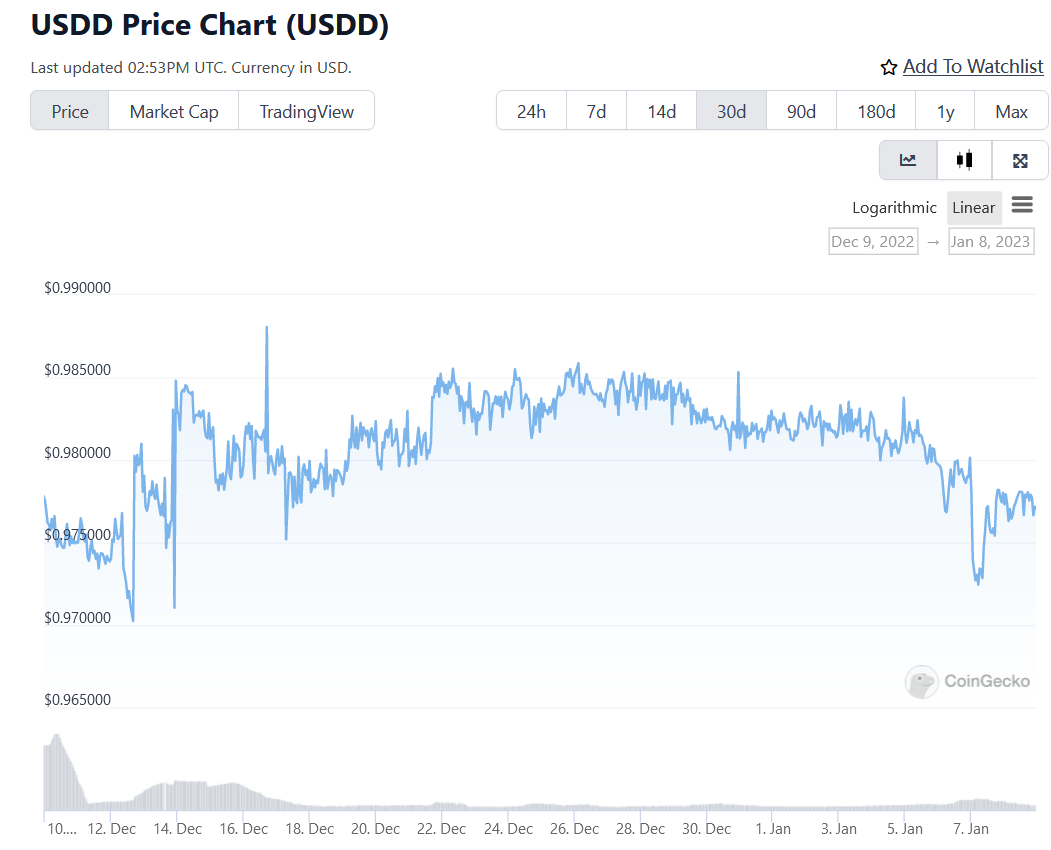Select the Price tab
Screen dimensions: 1051x850
(x=70, y=111)
